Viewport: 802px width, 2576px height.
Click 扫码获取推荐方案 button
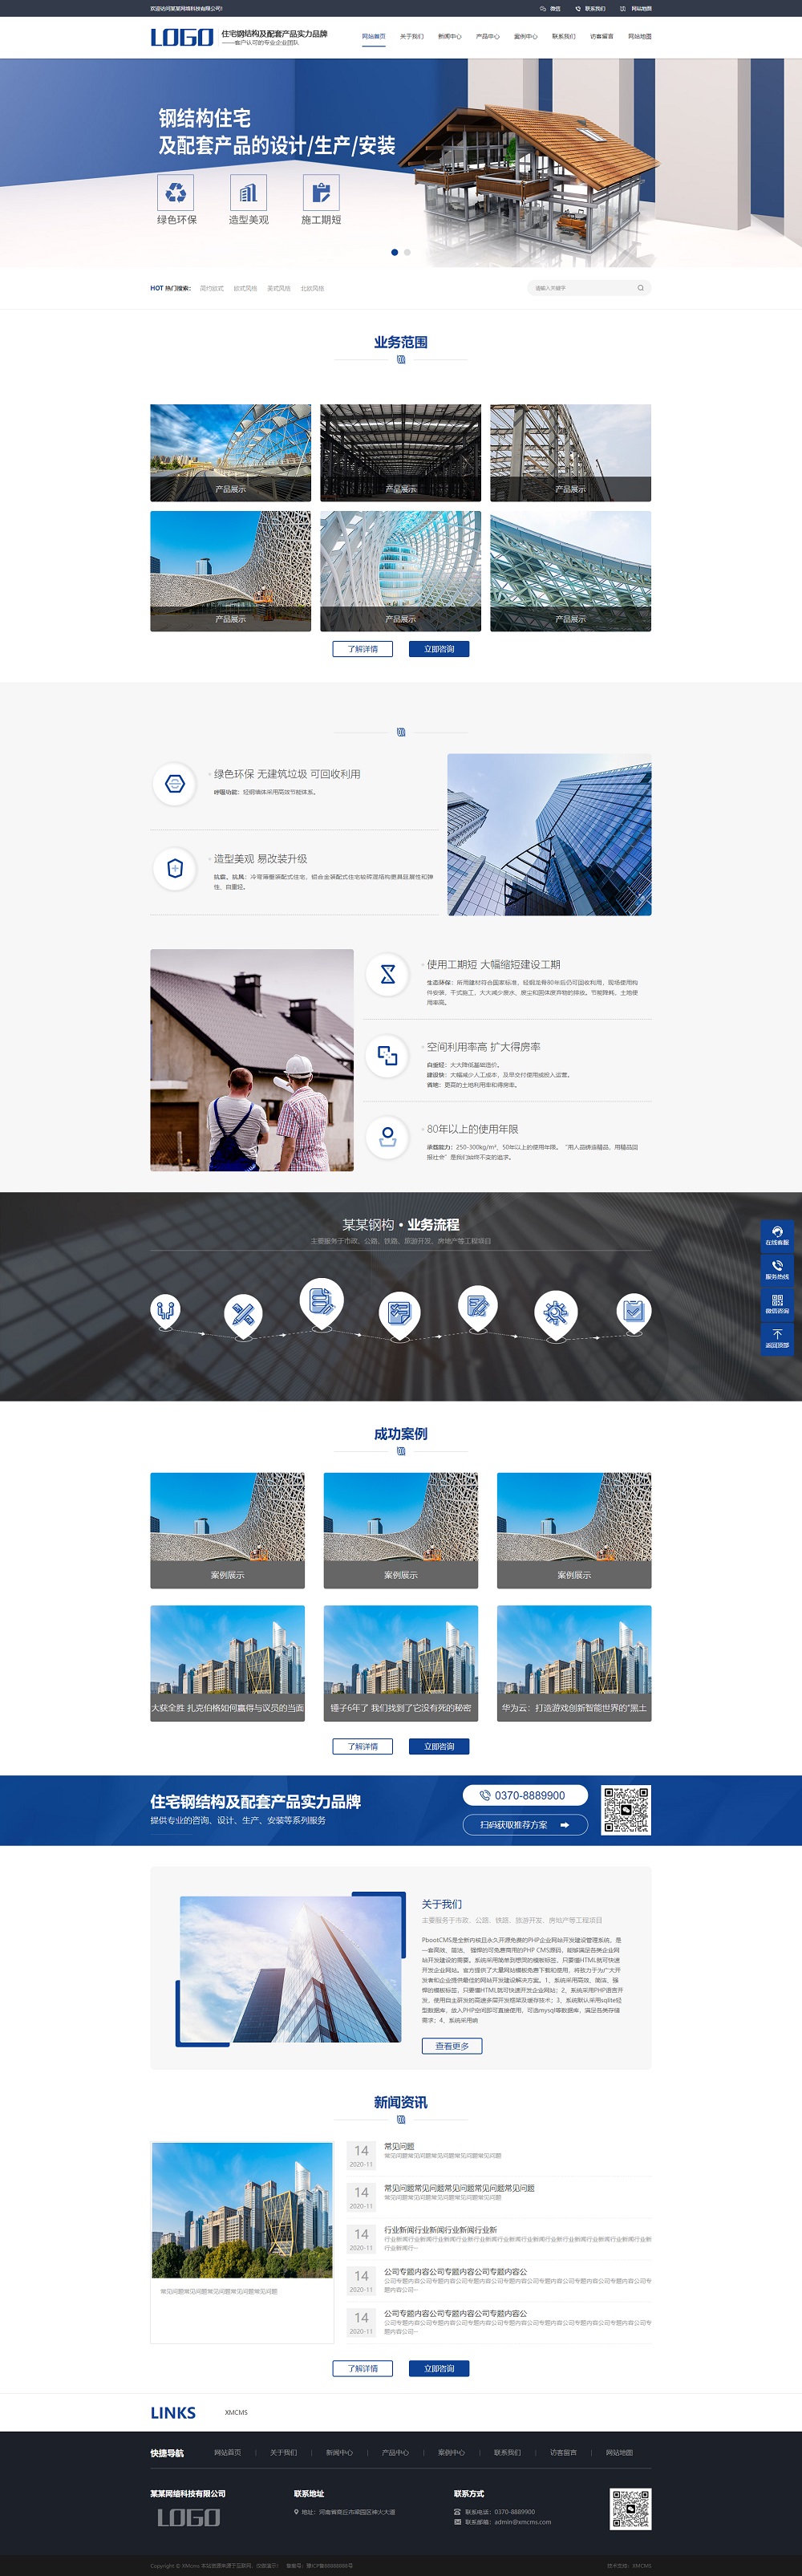pos(524,1824)
